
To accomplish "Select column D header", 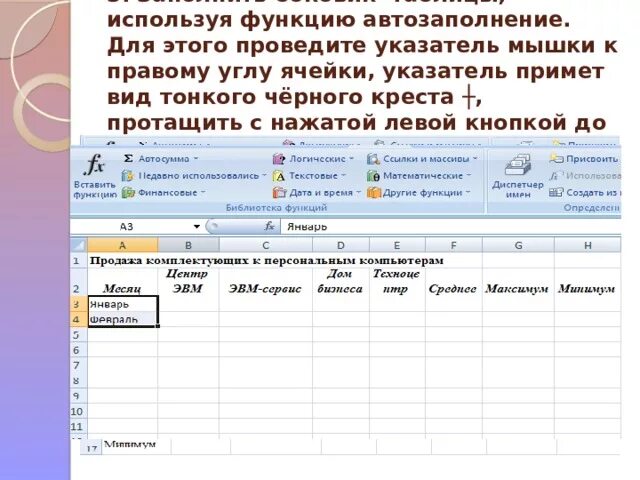I will [x=341, y=245].
